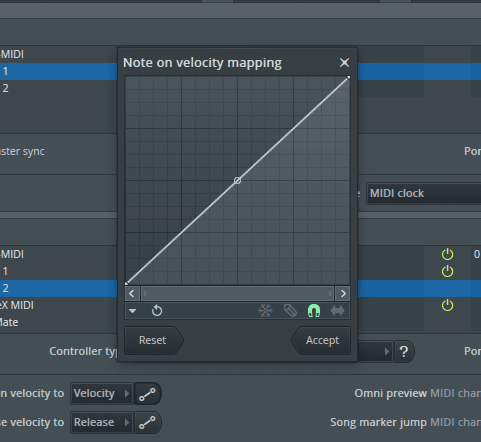
Task: Toggle the green snap magnet icon
Action: point(314,311)
